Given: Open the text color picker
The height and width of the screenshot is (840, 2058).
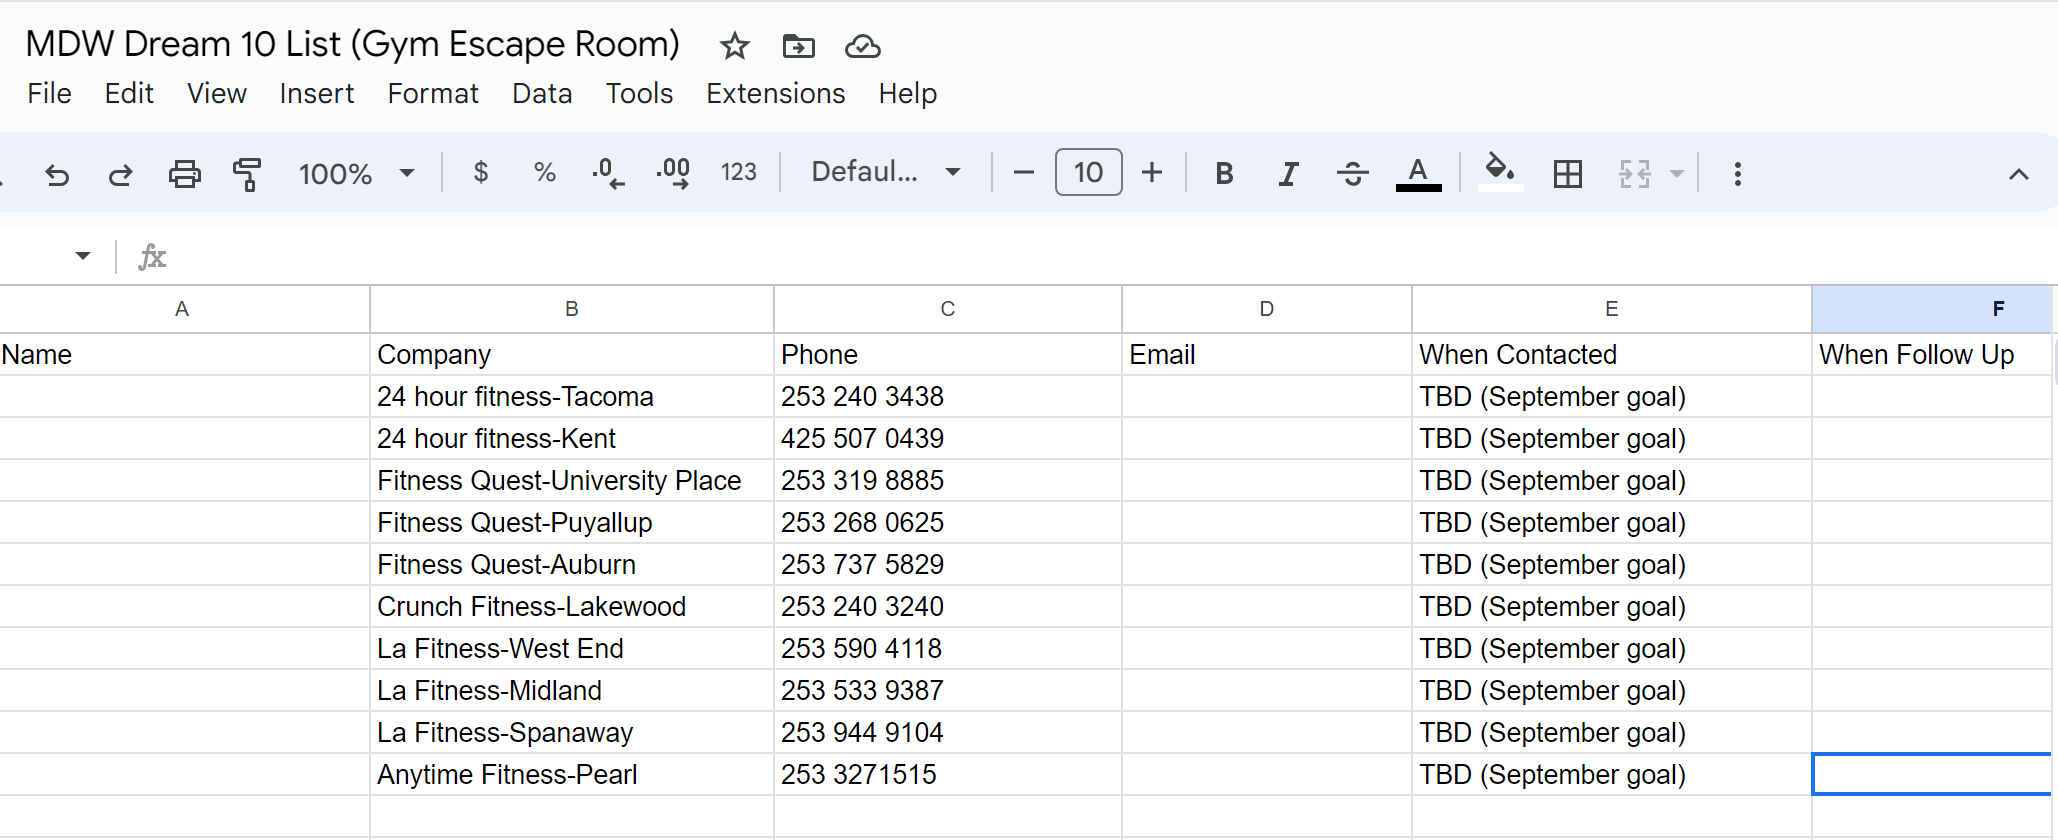Looking at the screenshot, I should pos(1418,174).
